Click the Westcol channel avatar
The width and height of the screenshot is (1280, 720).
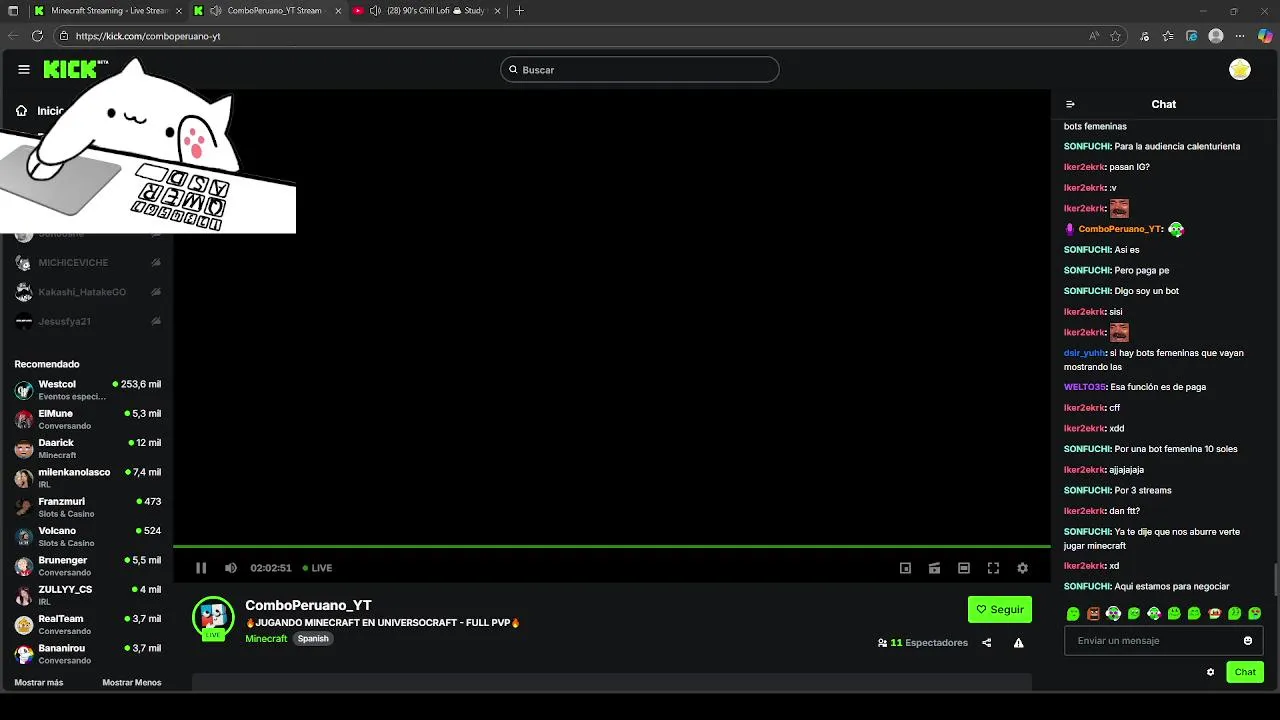coord(24,390)
